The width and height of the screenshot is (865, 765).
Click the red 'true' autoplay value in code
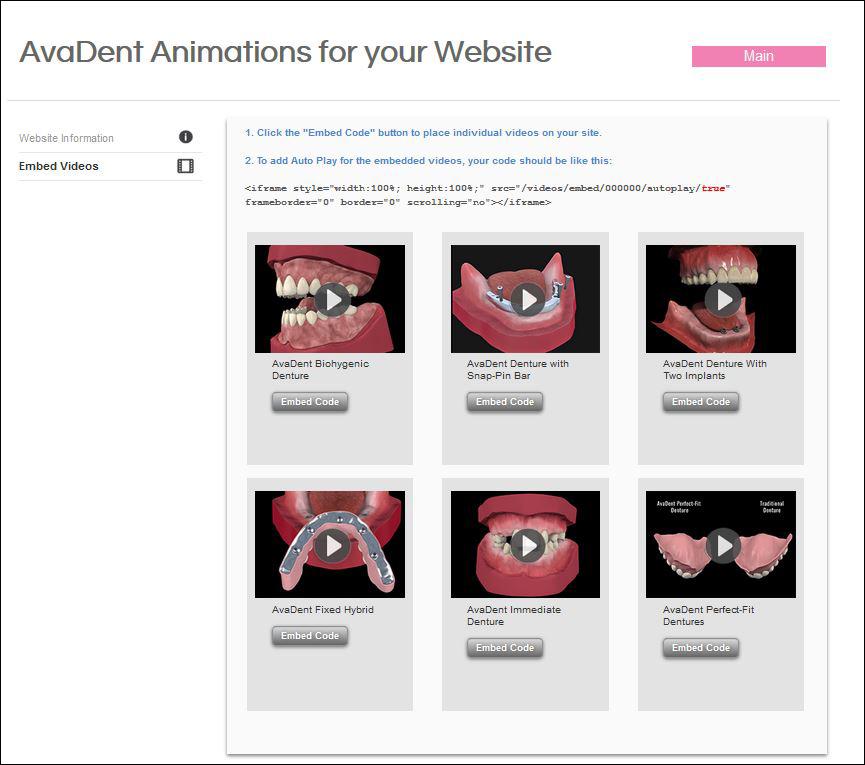(x=713, y=188)
